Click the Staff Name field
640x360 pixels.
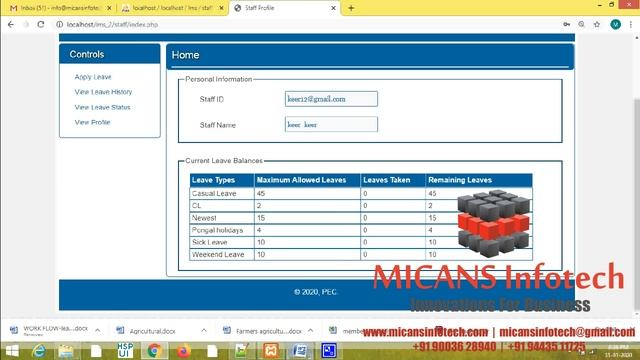(331, 124)
